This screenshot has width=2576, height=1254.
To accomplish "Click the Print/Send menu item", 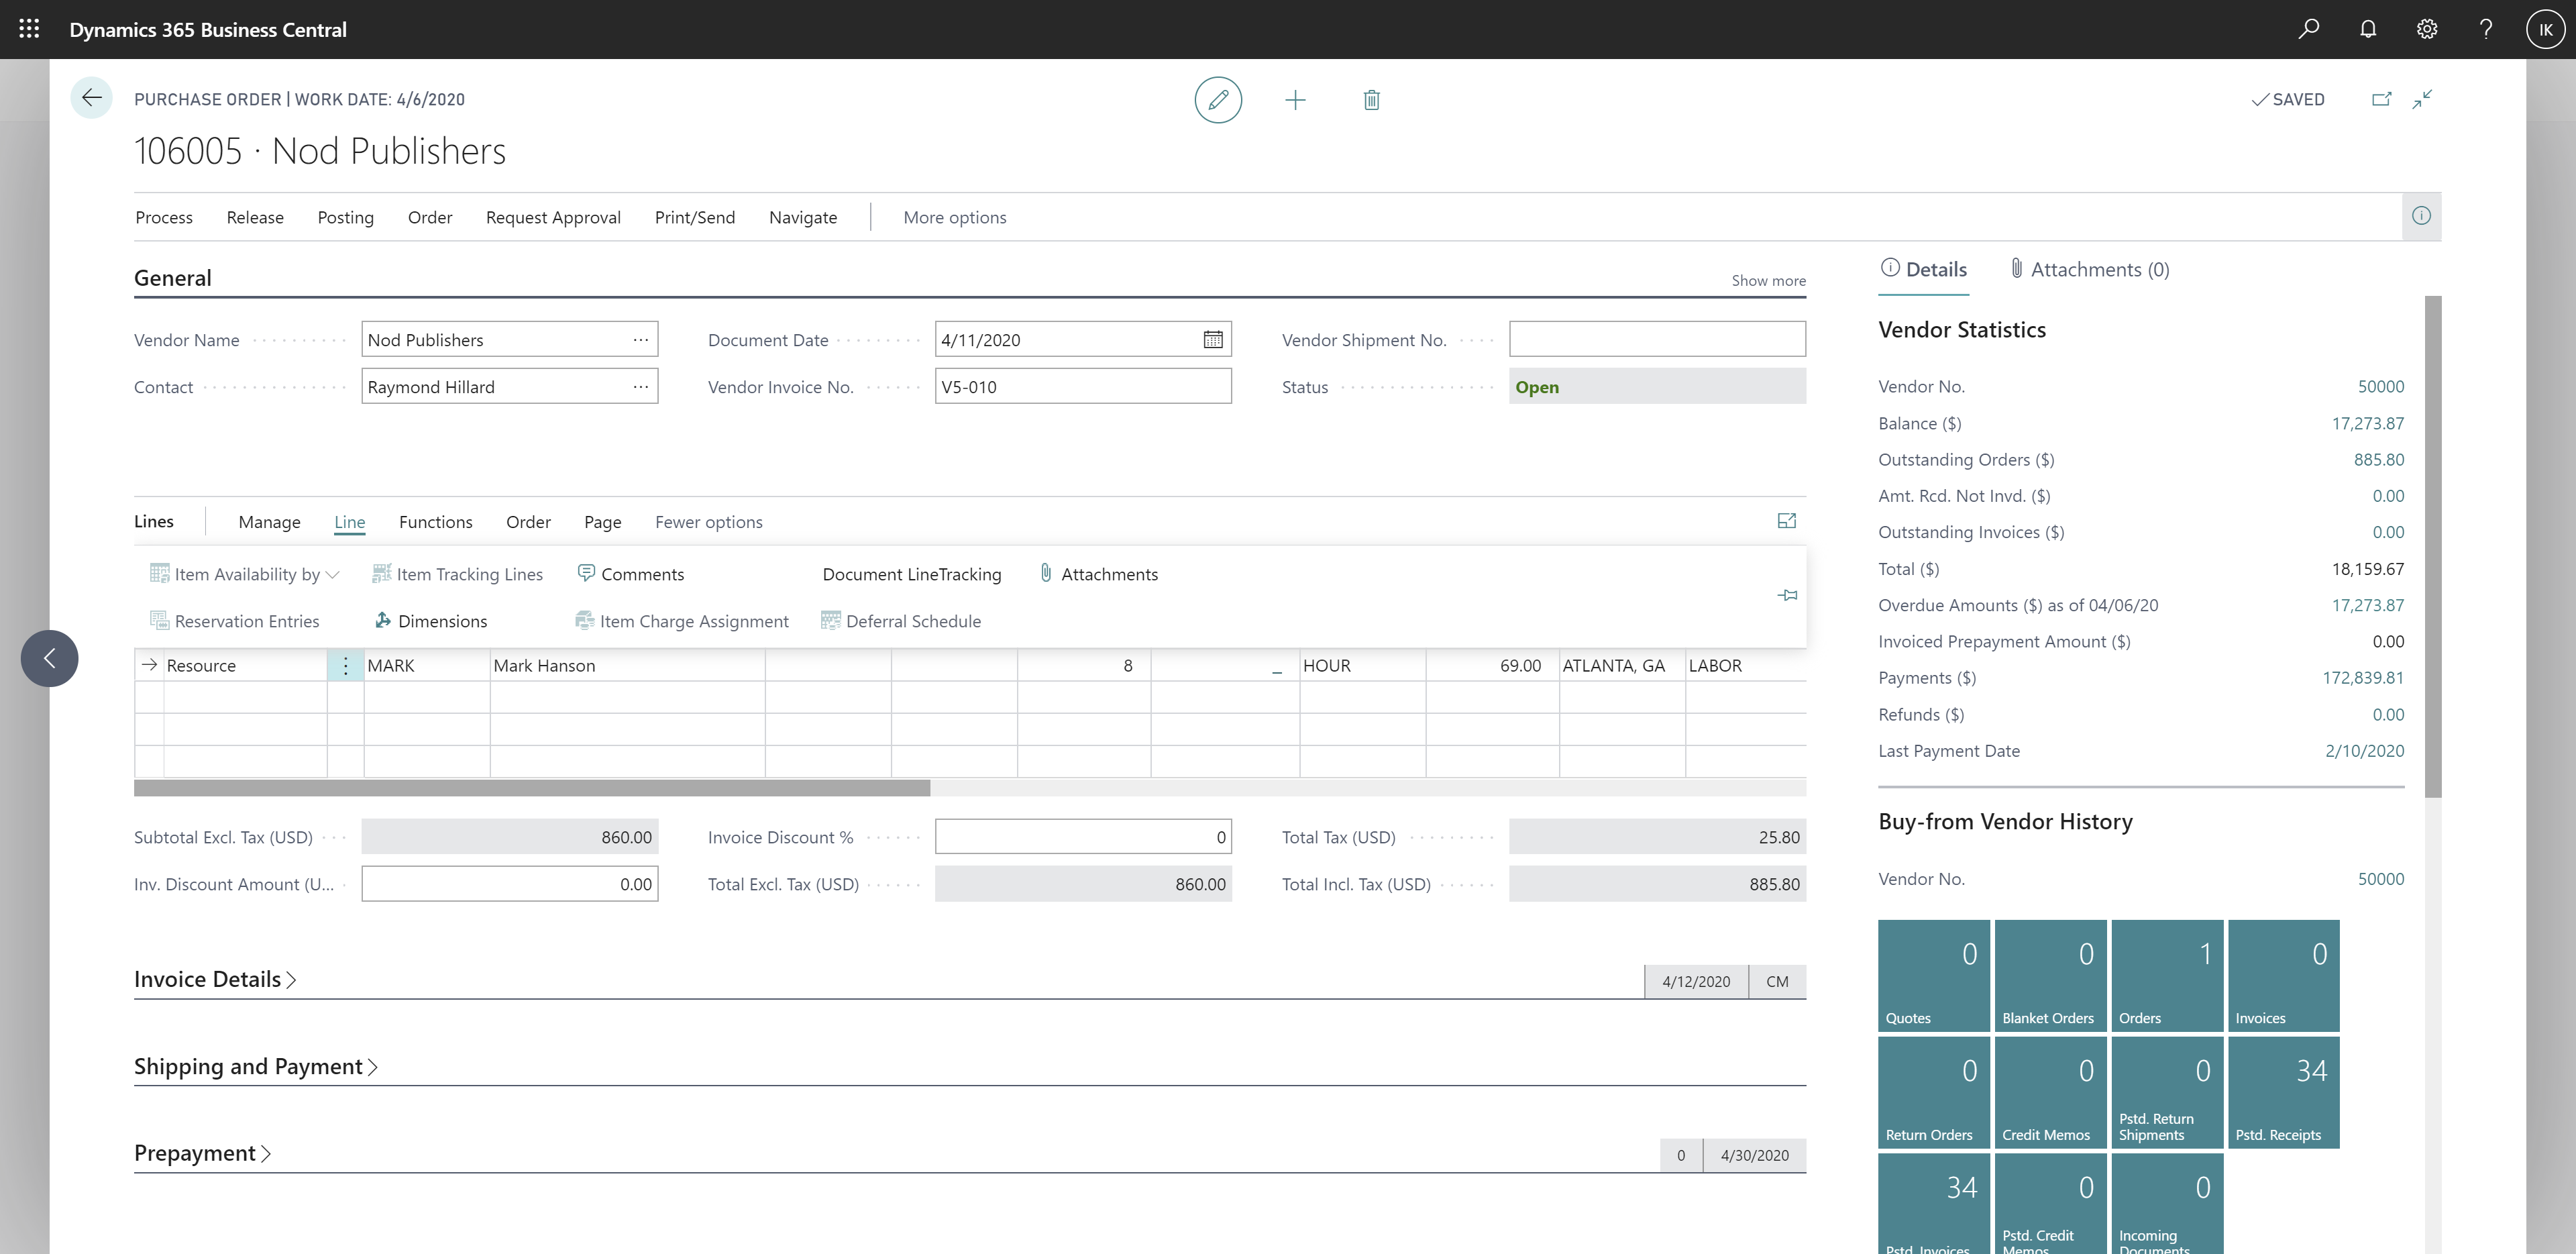I will [x=692, y=217].
